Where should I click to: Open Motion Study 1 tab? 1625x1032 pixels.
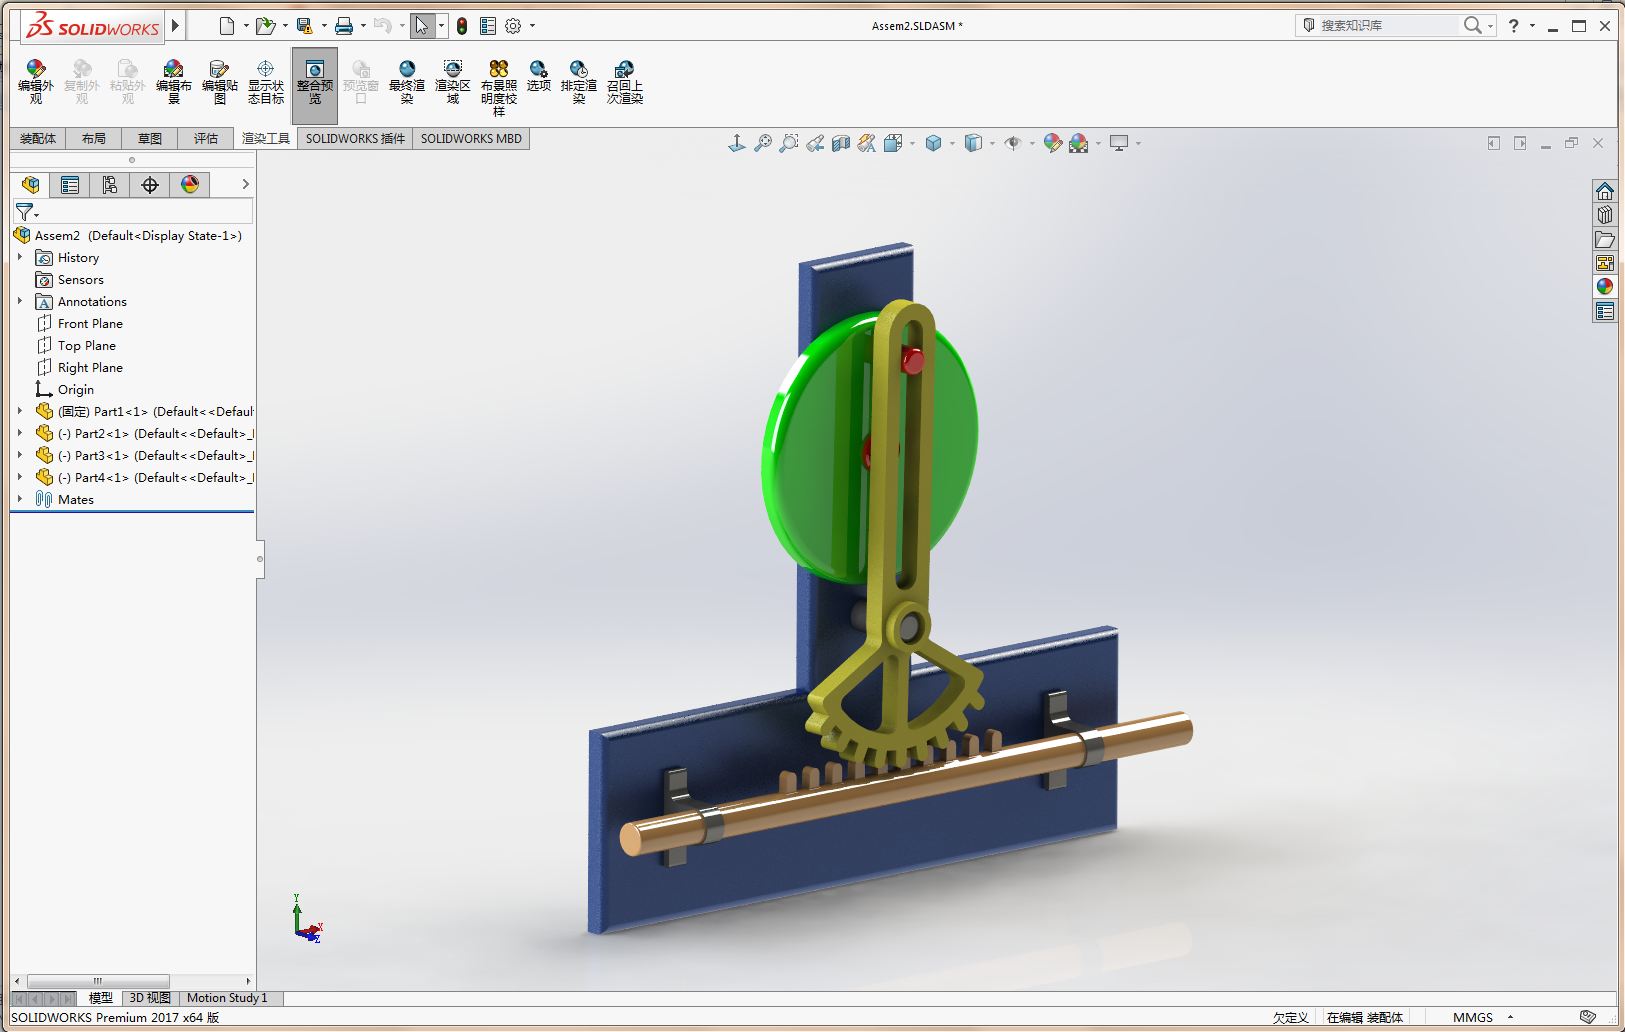click(x=227, y=997)
